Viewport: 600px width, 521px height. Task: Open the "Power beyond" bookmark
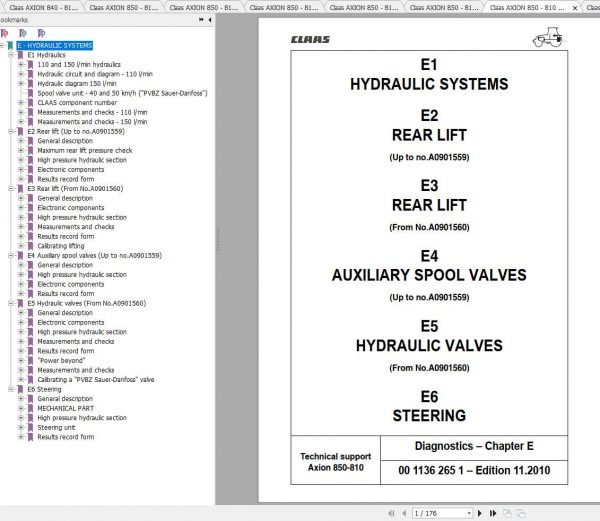[x=61, y=361]
